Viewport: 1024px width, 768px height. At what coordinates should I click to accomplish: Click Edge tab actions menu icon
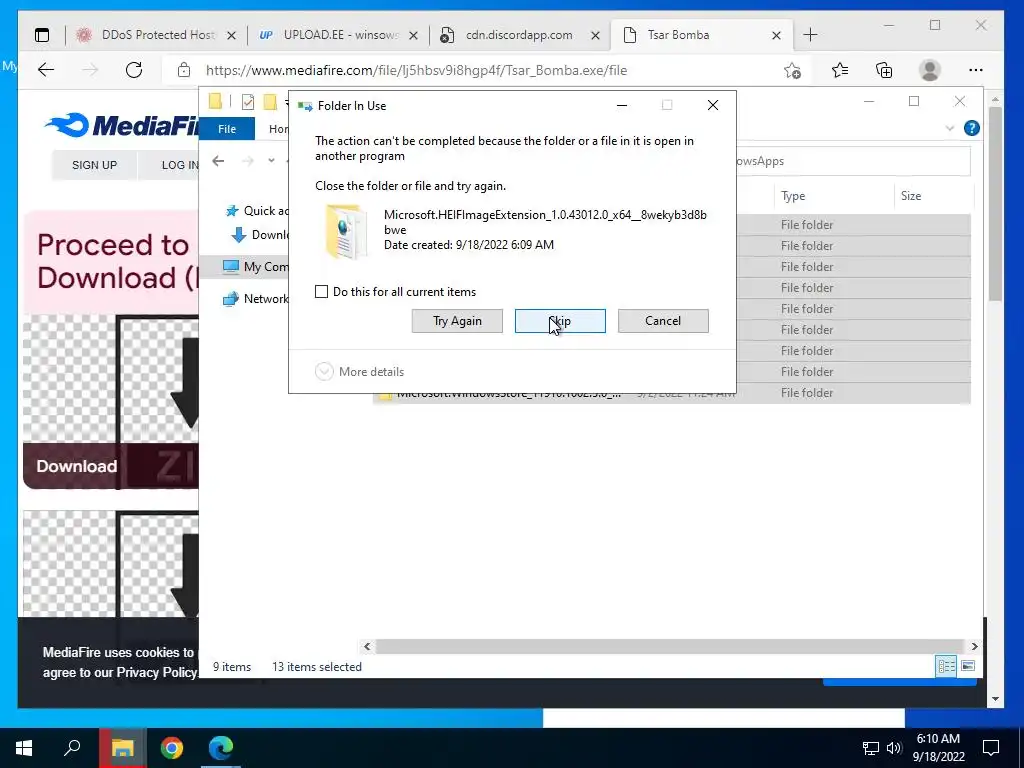(42, 35)
